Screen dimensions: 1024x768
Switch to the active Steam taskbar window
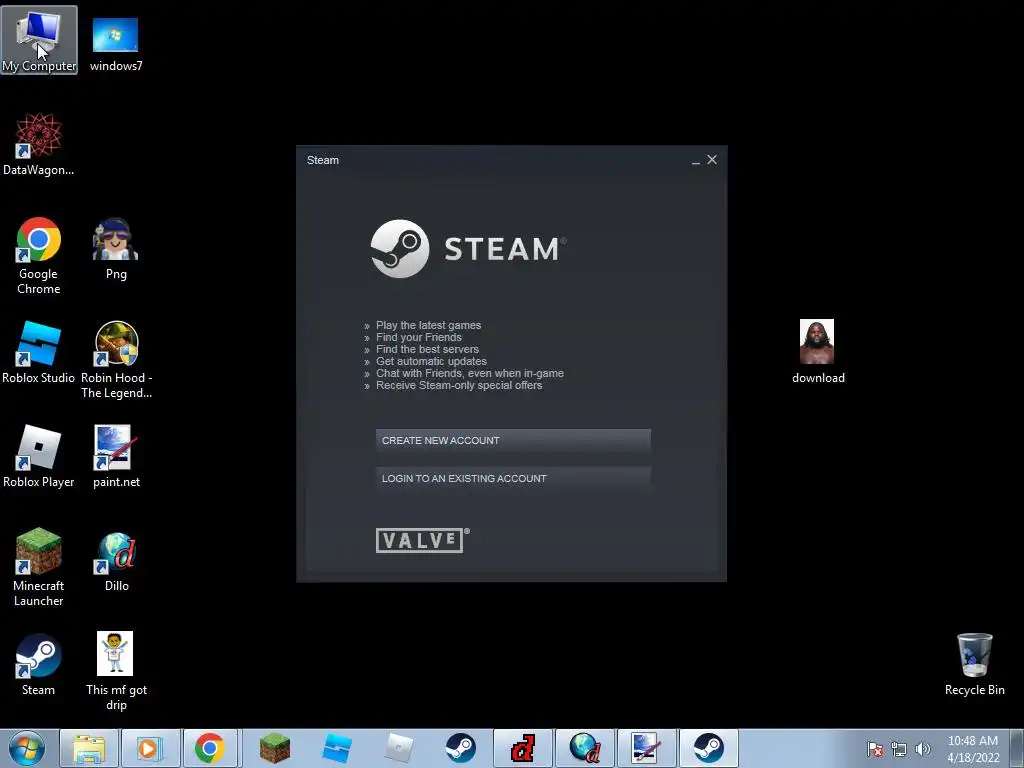click(709, 748)
